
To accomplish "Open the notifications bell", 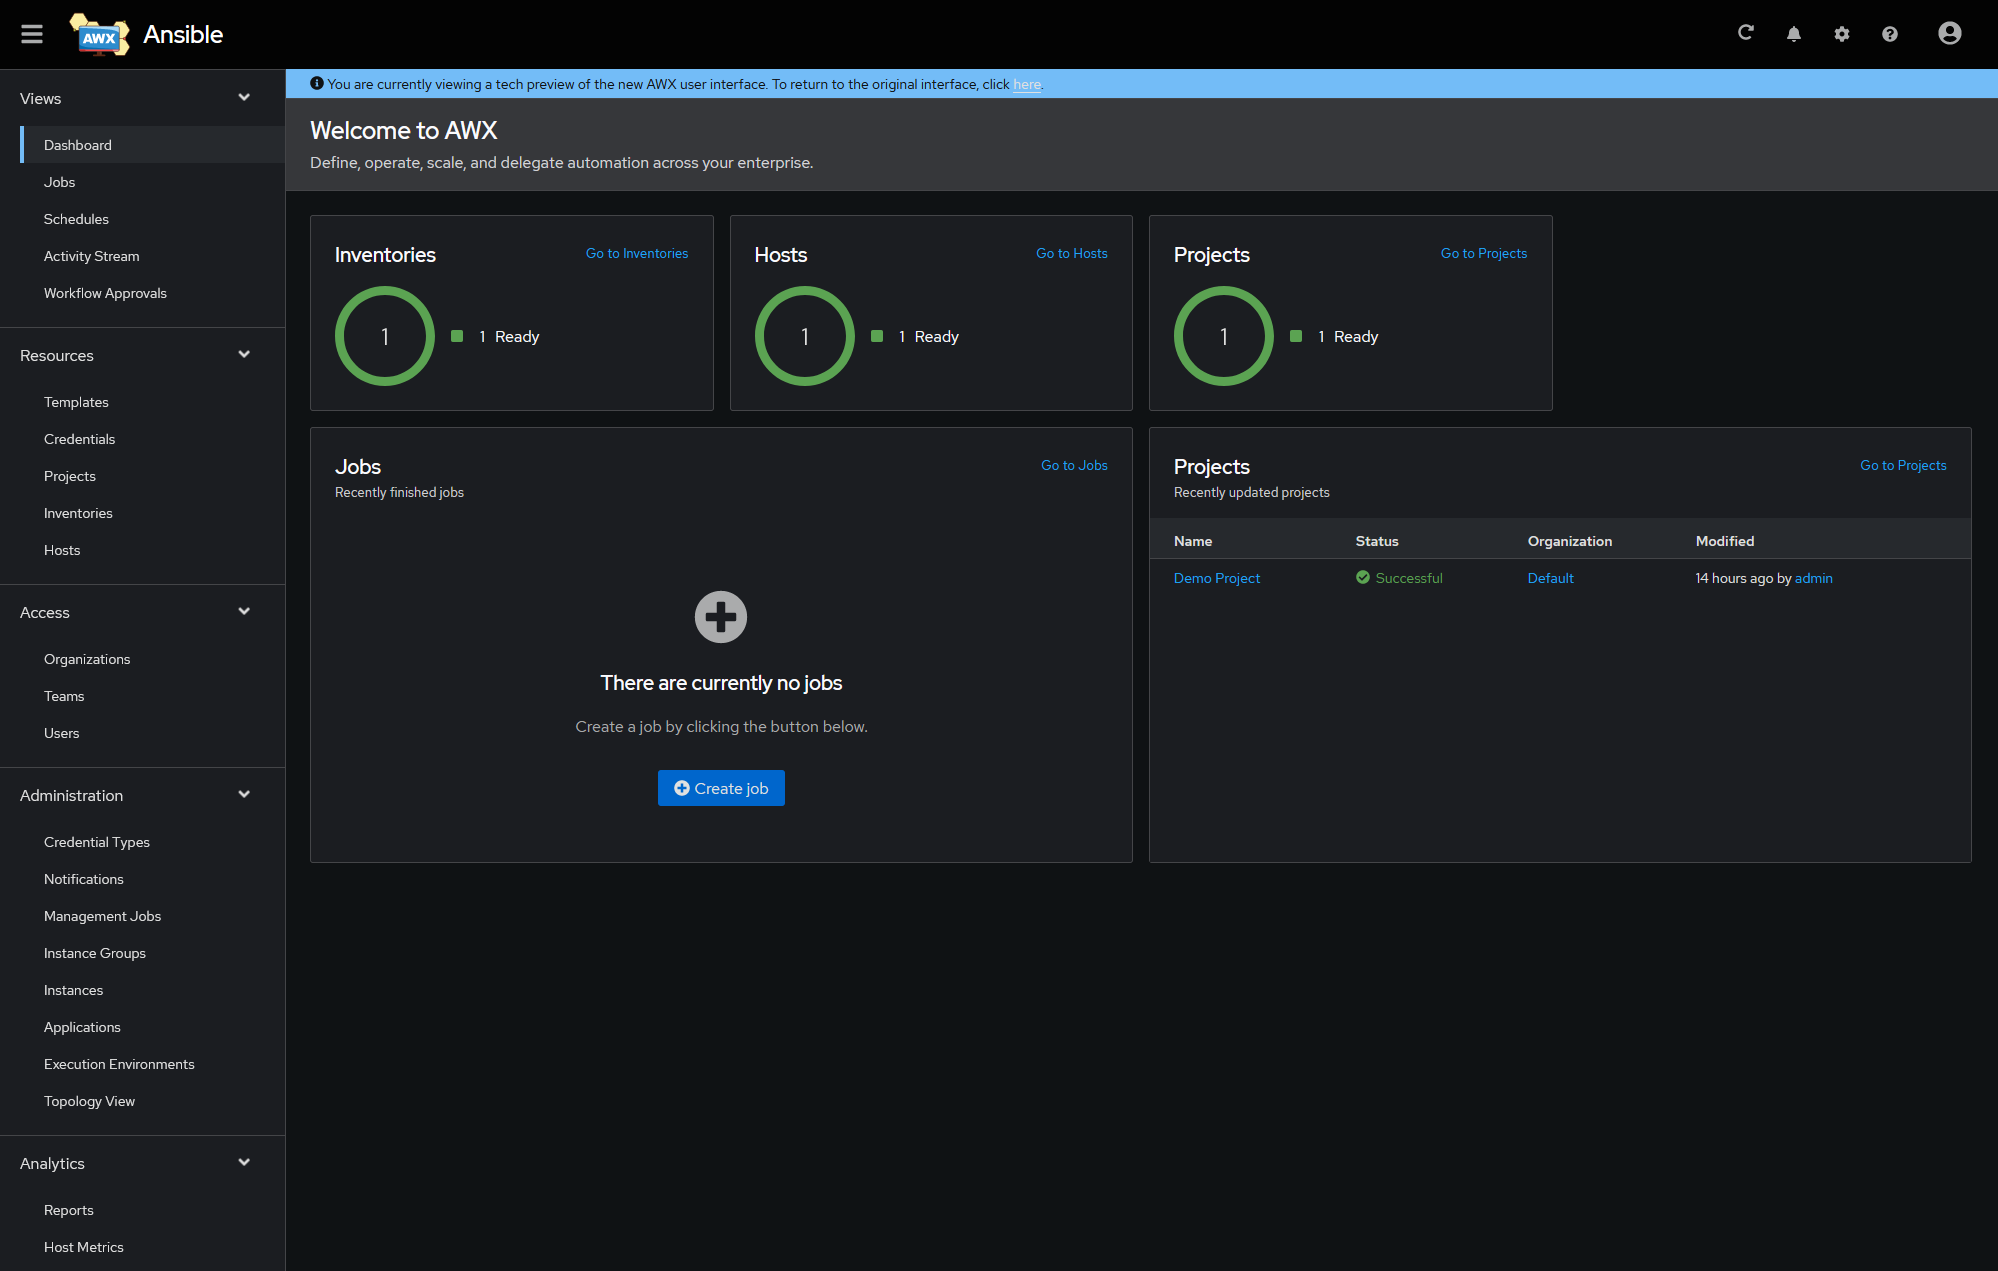I will point(1794,33).
